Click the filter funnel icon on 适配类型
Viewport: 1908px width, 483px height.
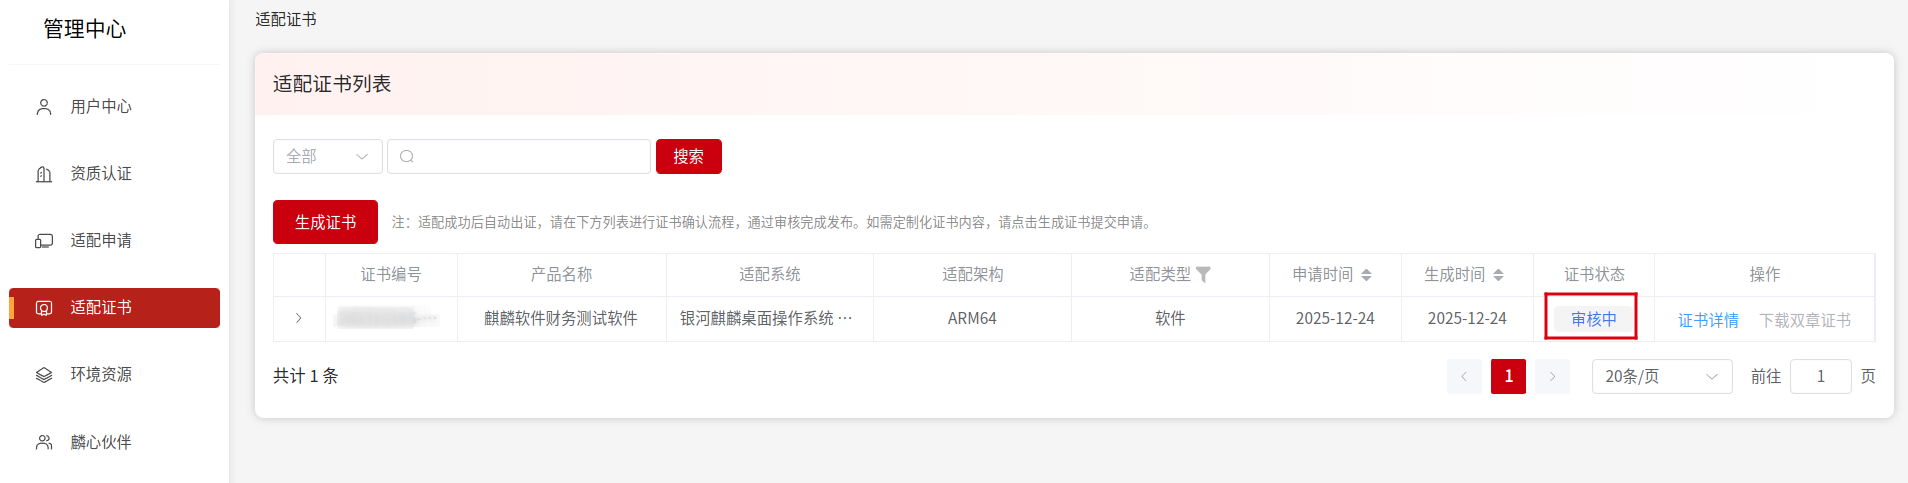tap(1203, 275)
